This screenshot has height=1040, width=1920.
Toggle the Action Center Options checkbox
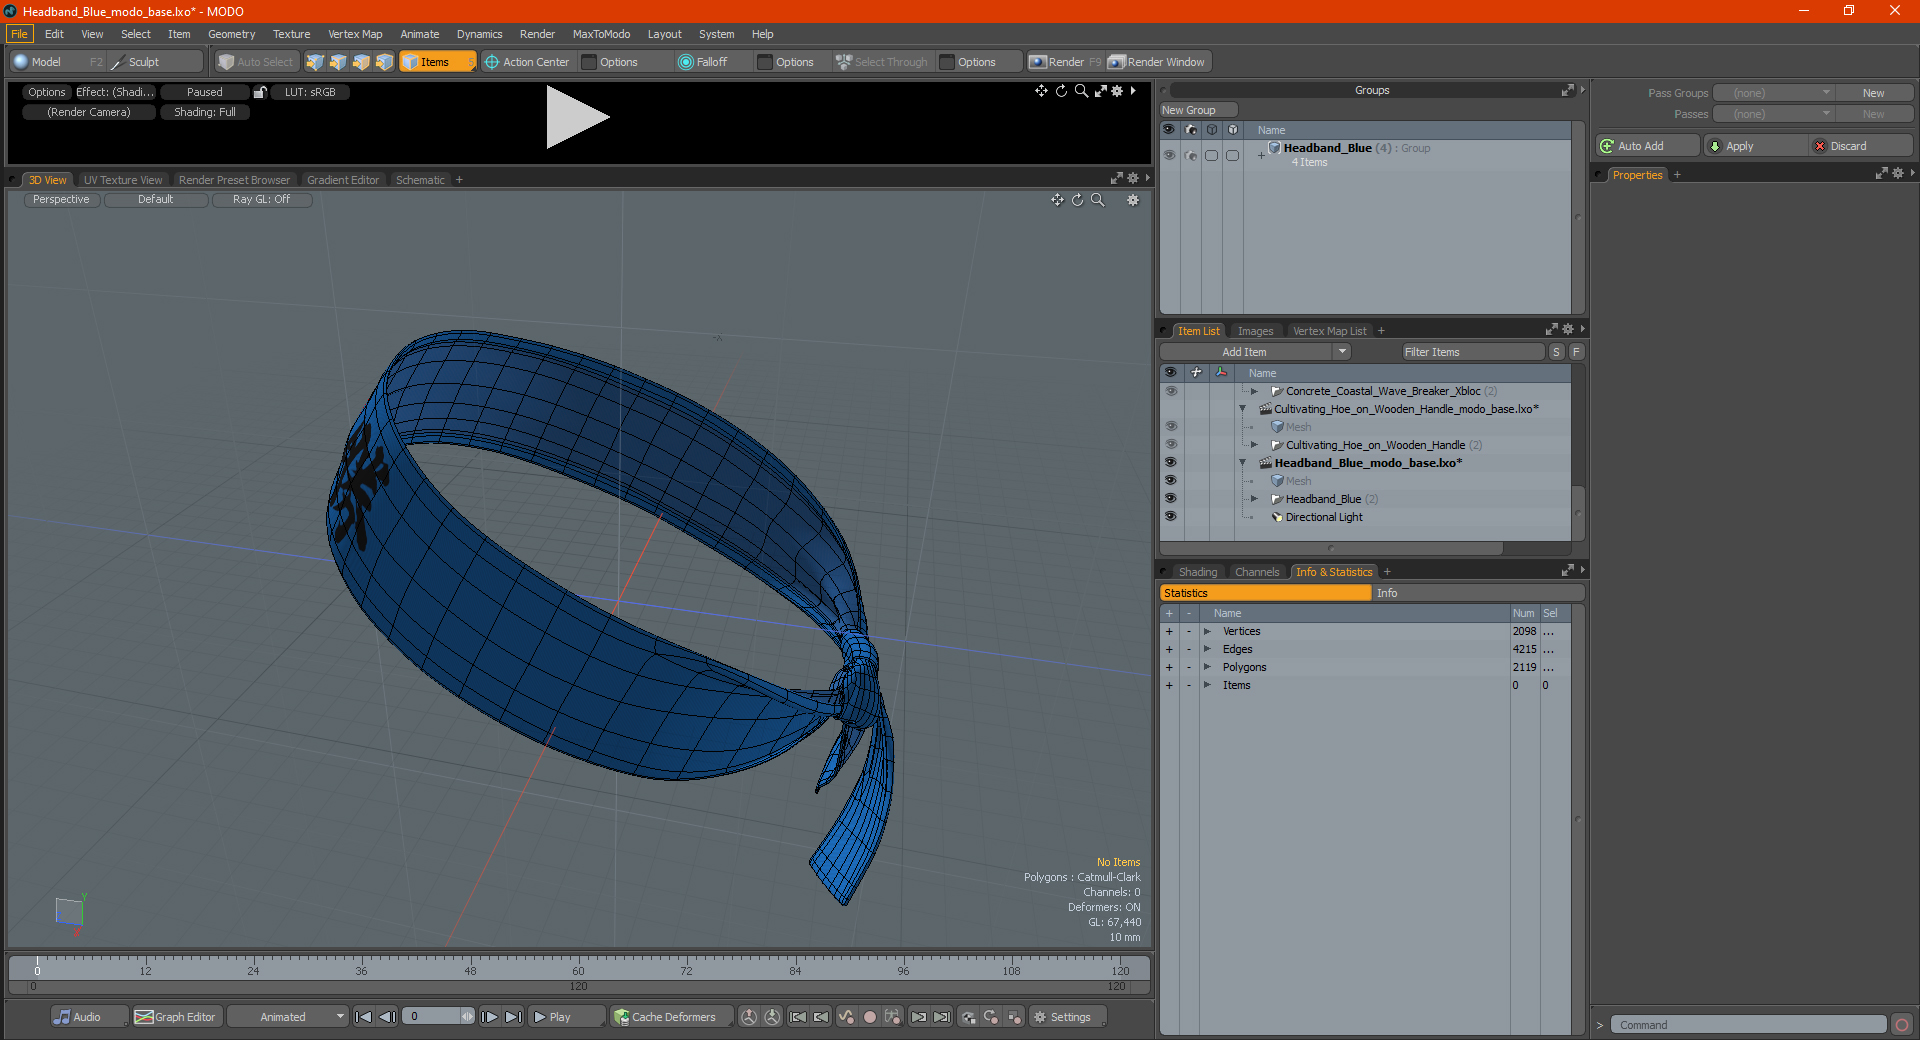[589, 62]
